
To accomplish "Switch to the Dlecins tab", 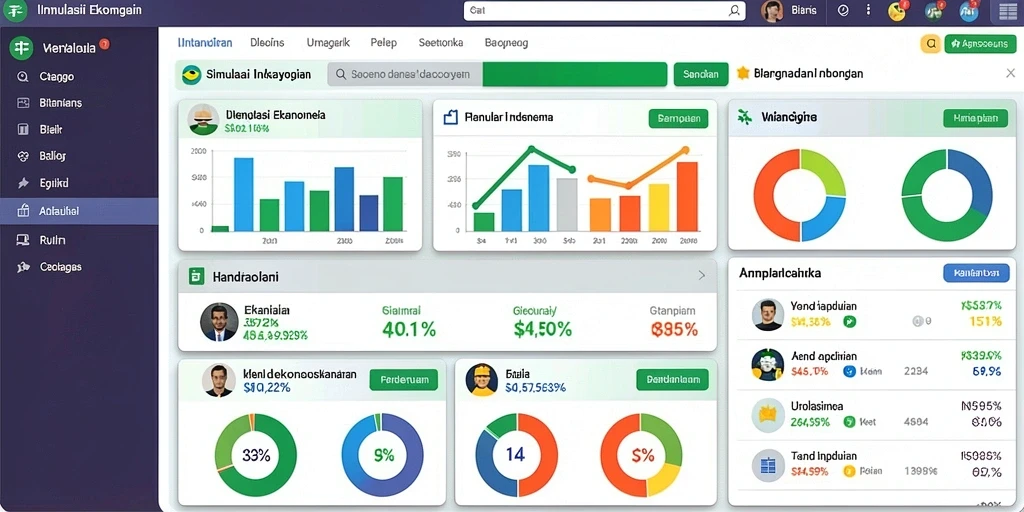I will (267, 42).
